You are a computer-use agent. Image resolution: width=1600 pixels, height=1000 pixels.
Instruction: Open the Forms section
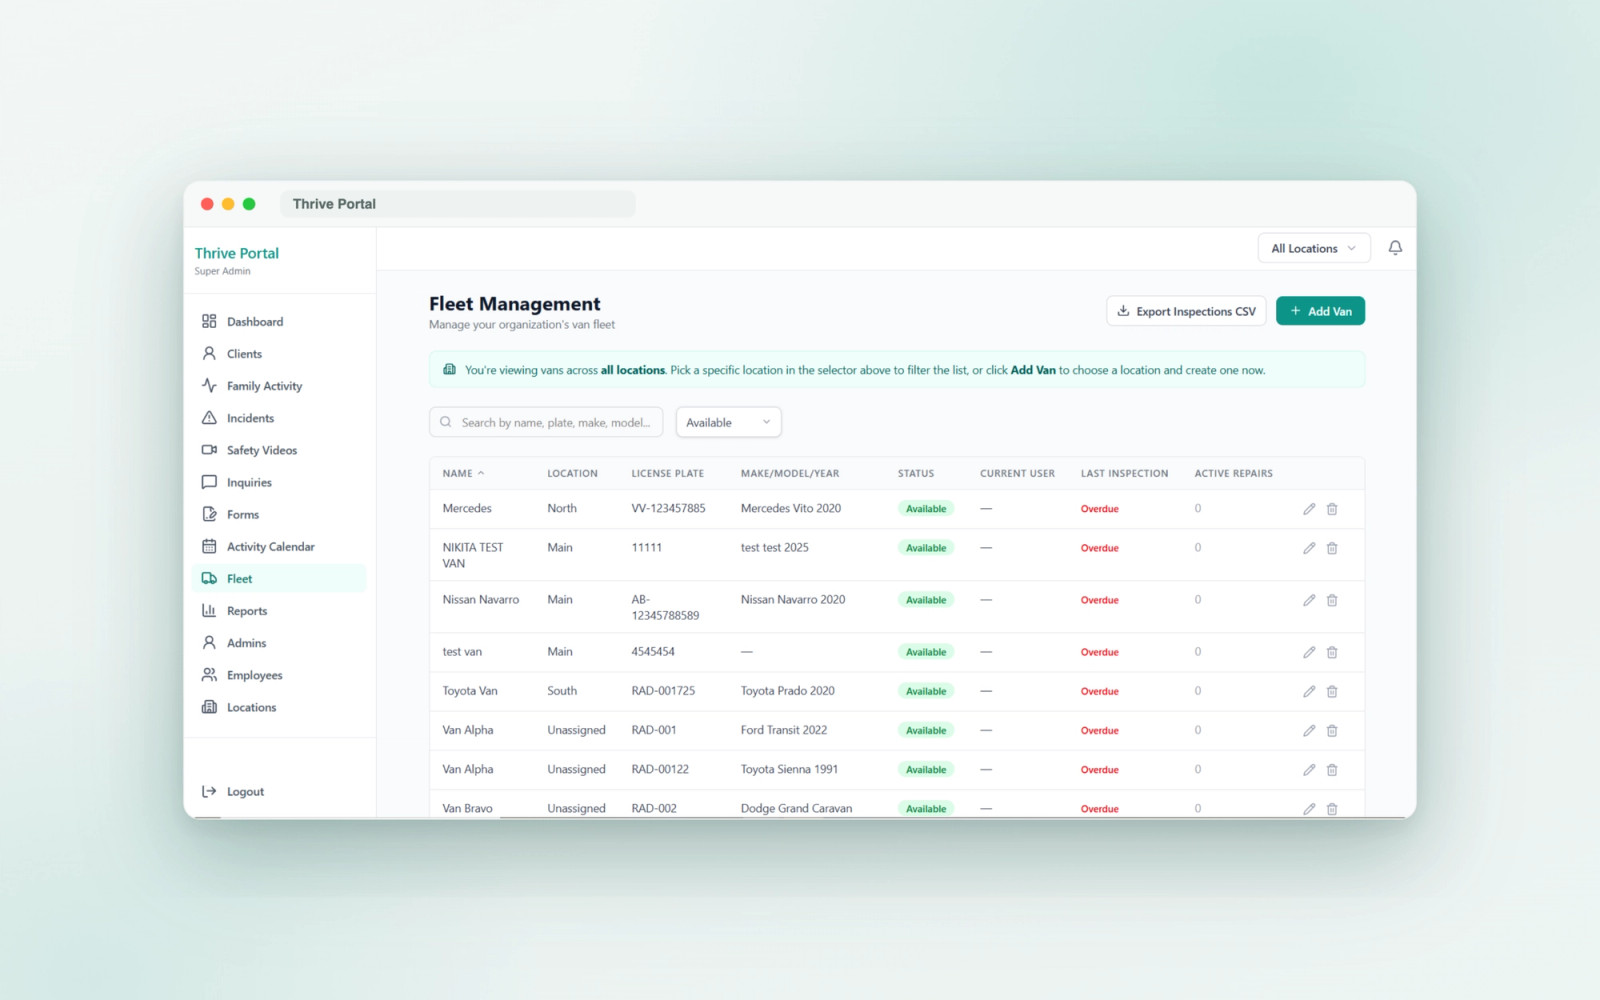tap(279, 514)
